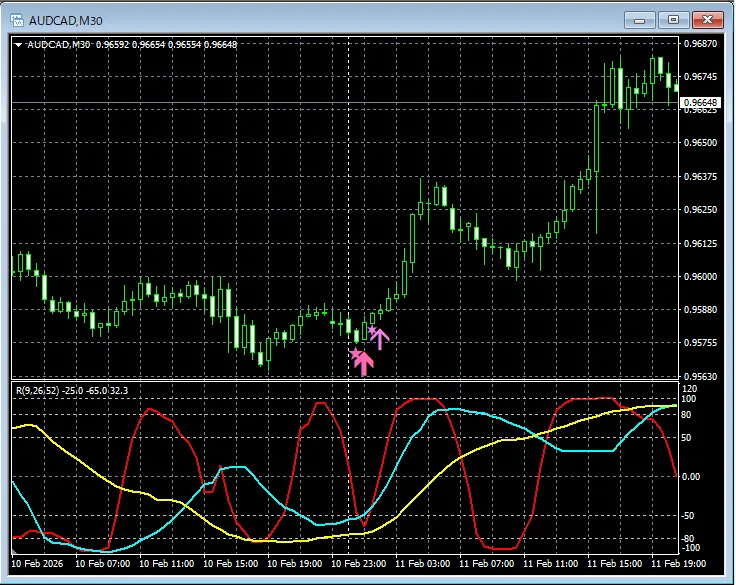This screenshot has width=736, height=585.
Task: Click the pink star marker beside thick arrow
Action: (x=354, y=353)
